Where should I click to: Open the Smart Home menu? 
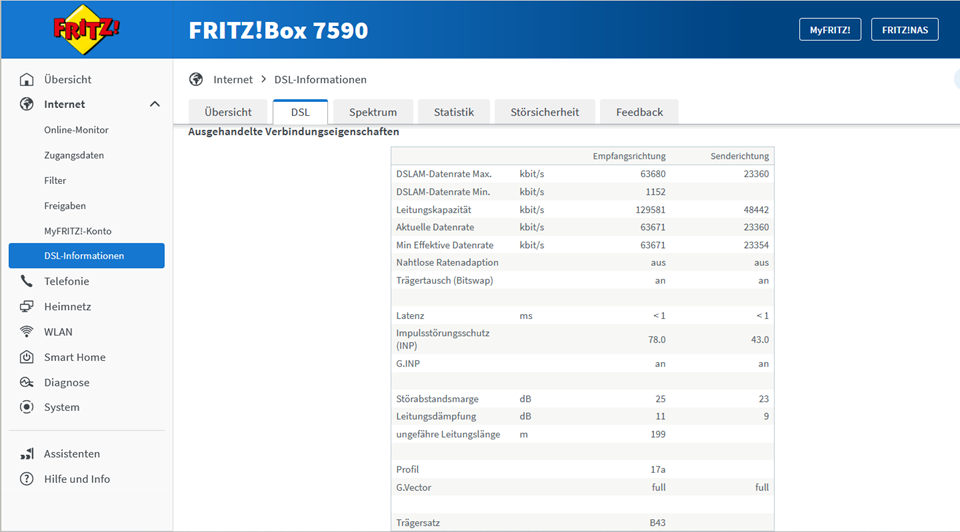tap(75, 357)
